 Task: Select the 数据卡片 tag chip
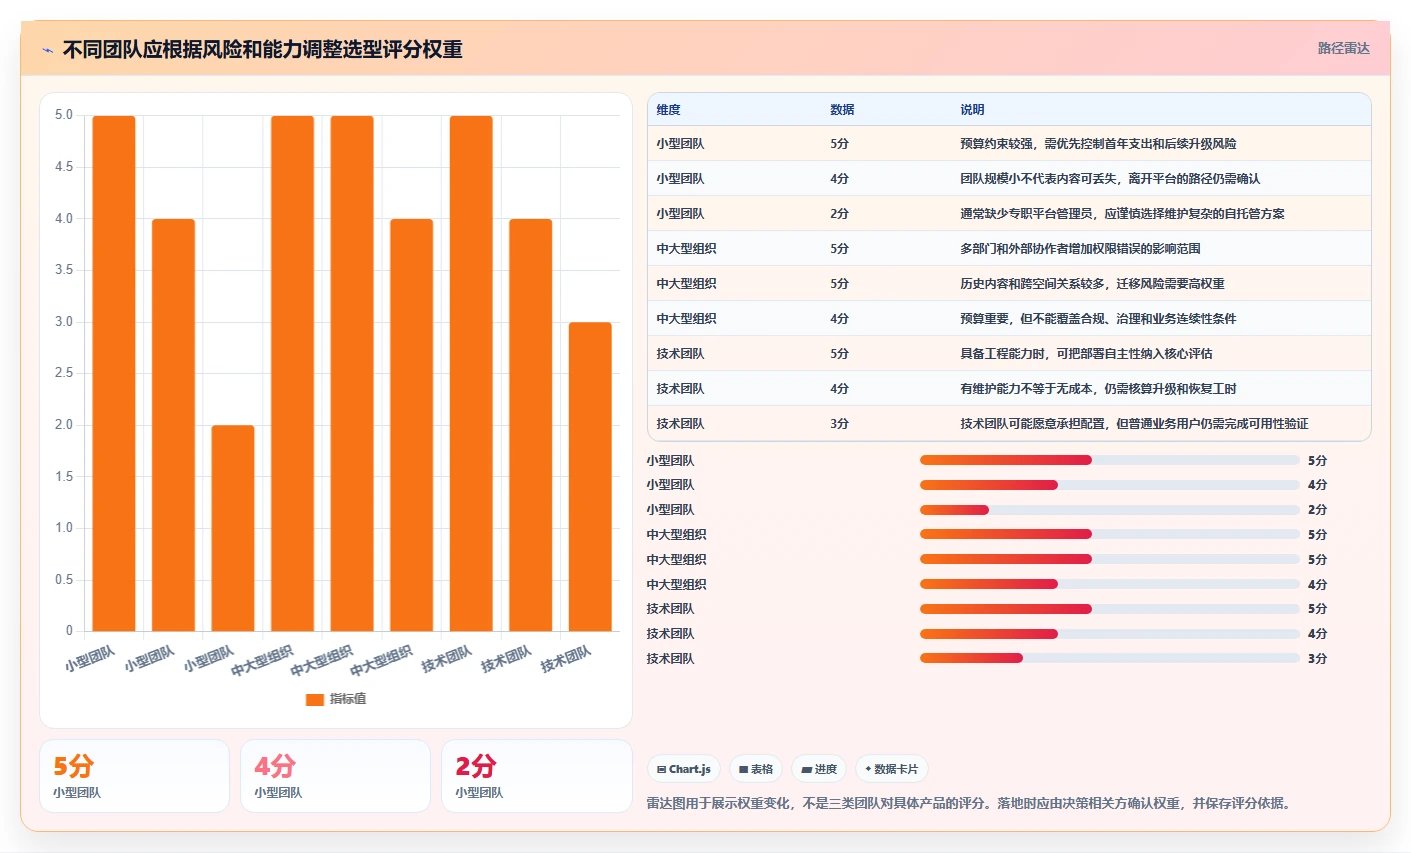[x=892, y=769]
